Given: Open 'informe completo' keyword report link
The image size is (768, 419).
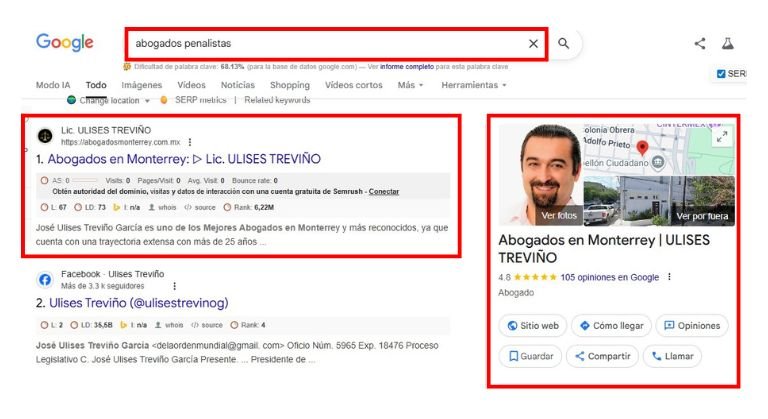Looking at the screenshot, I should [407, 67].
